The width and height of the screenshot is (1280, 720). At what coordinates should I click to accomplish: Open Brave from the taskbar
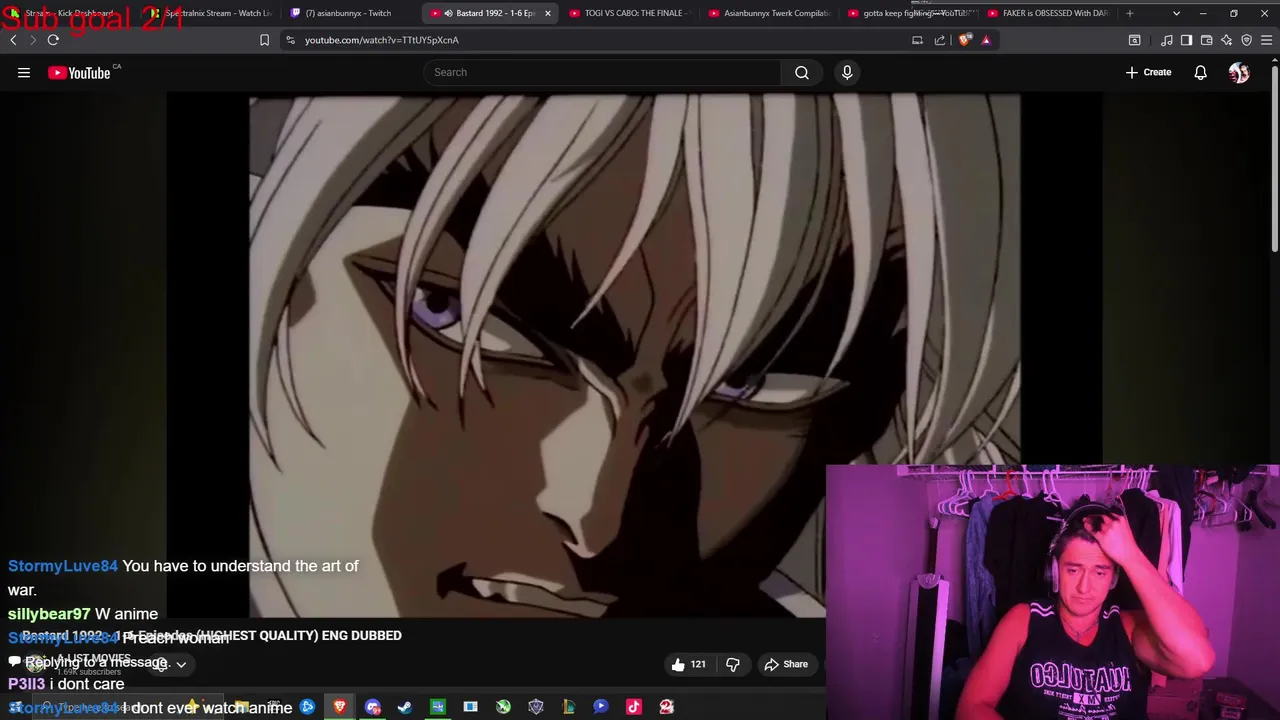[340, 707]
